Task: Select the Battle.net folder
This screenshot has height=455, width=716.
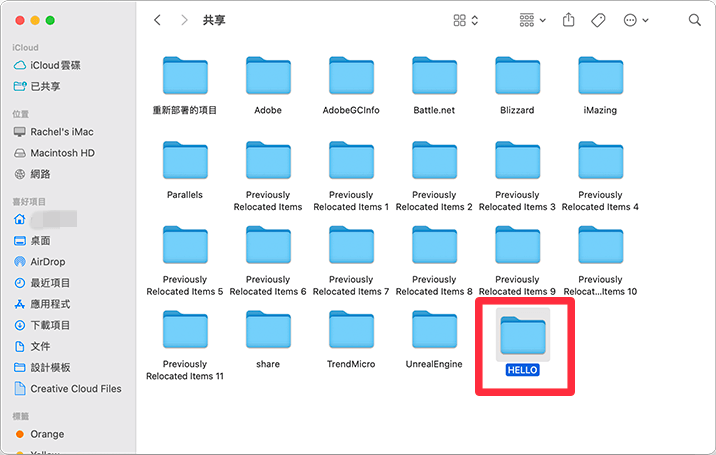Action: pyautogui.click(x=434, y=76)
